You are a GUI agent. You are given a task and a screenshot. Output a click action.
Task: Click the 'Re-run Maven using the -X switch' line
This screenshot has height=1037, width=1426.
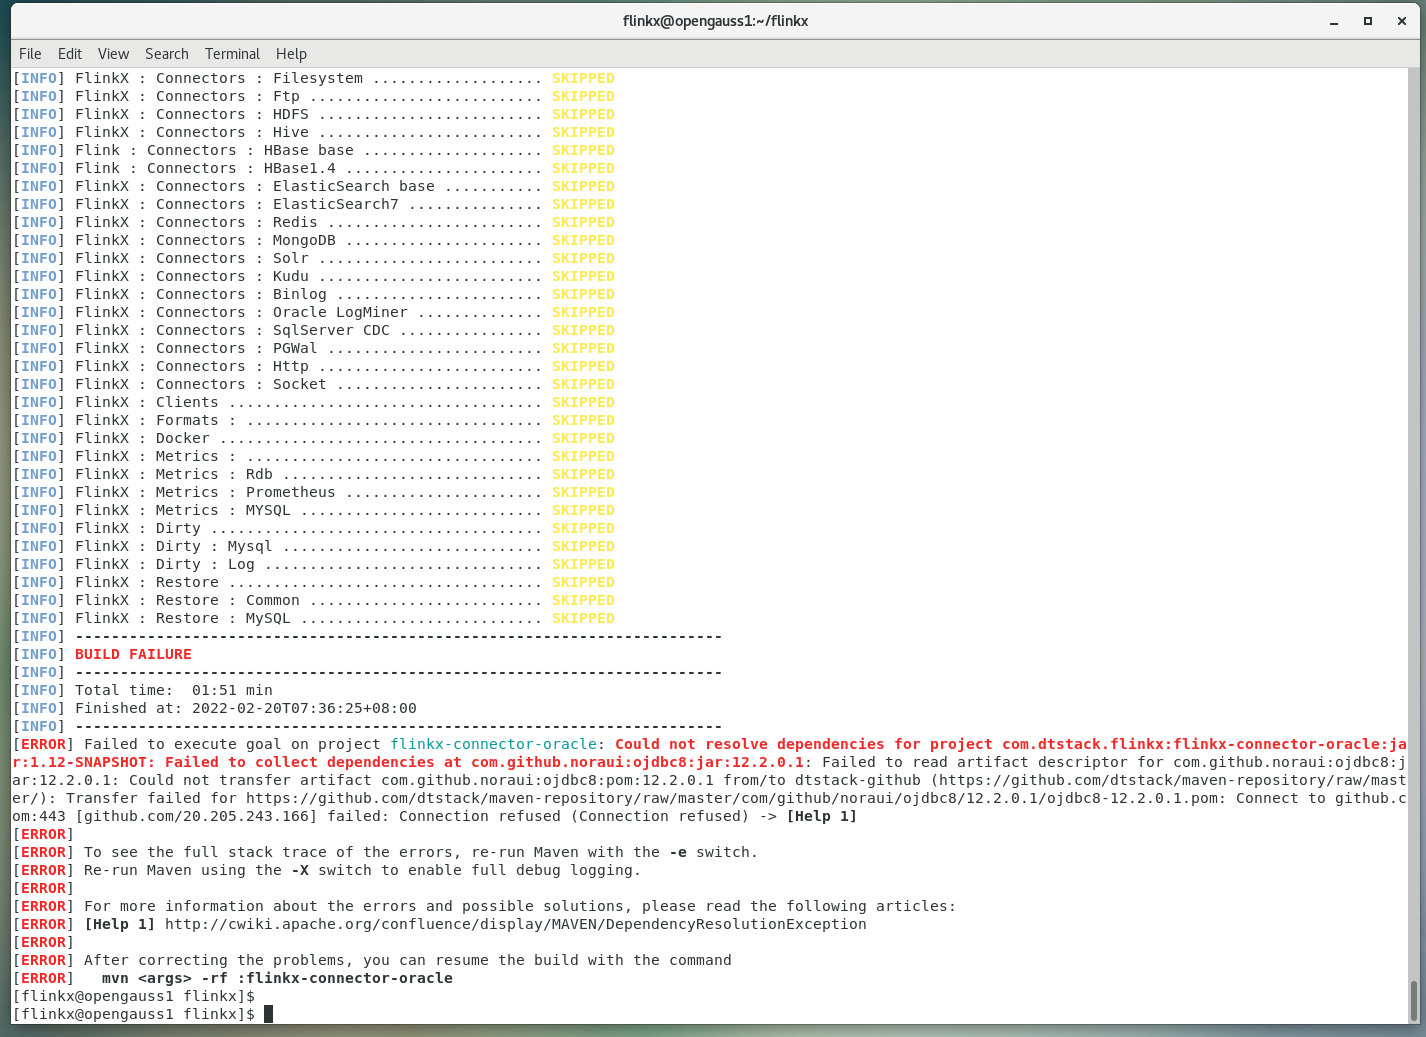[x=327, y=870]
